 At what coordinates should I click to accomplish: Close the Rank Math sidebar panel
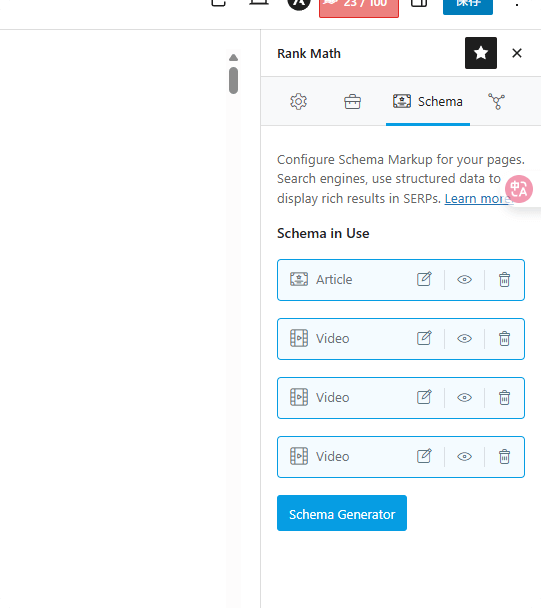517,53
